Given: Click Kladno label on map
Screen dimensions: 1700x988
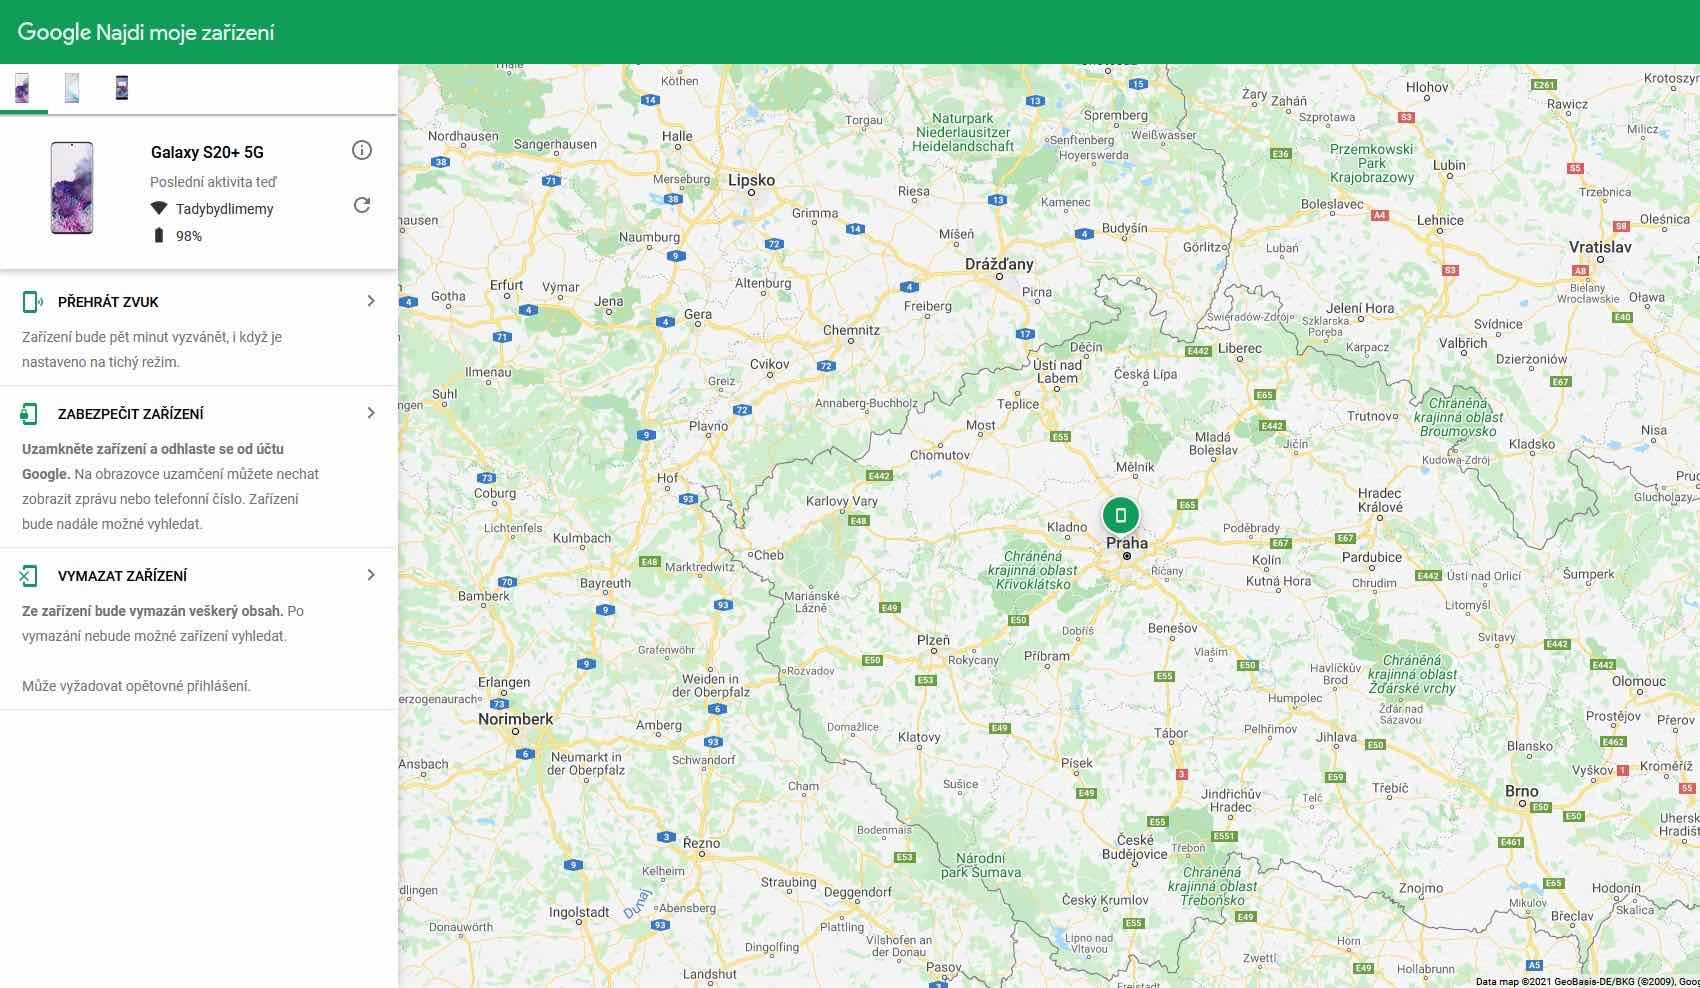Looking at the screenshot, I should point(1066,527).
